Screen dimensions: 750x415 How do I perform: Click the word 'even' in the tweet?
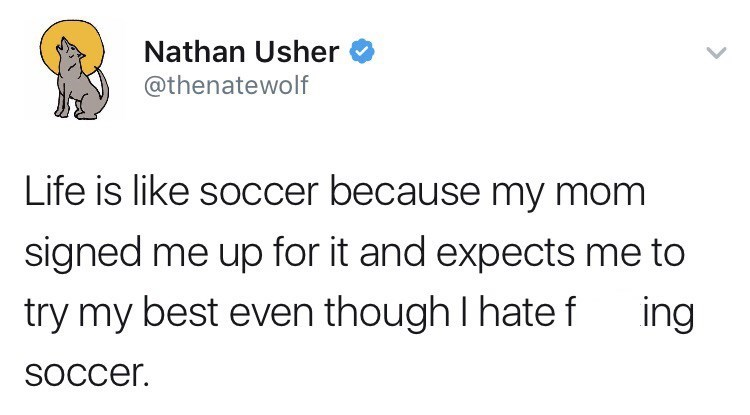pyautogui.click(x=271, y=315)
